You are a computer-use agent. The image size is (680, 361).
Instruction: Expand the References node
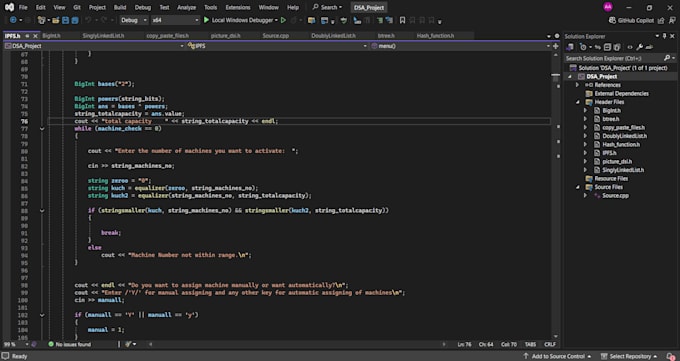pyautogui.click(x=578, y=85)
